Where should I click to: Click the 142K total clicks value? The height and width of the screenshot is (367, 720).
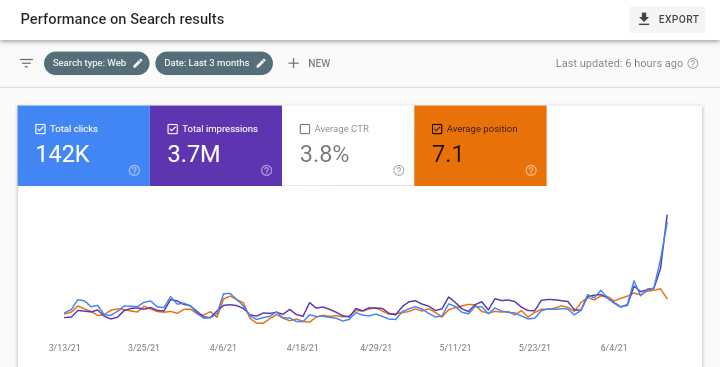(x=62, y=154)
